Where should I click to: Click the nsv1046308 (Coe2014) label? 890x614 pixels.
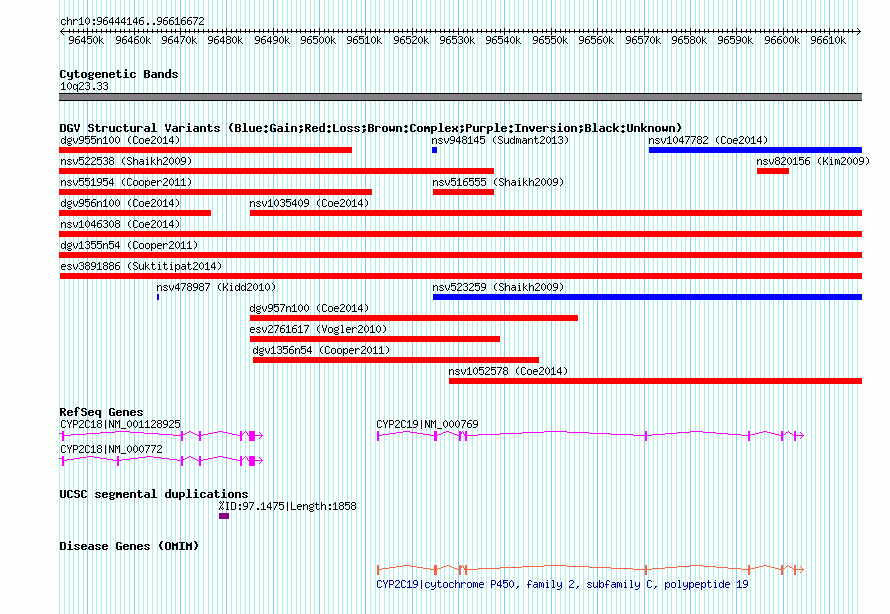click(x=120, y=224)
